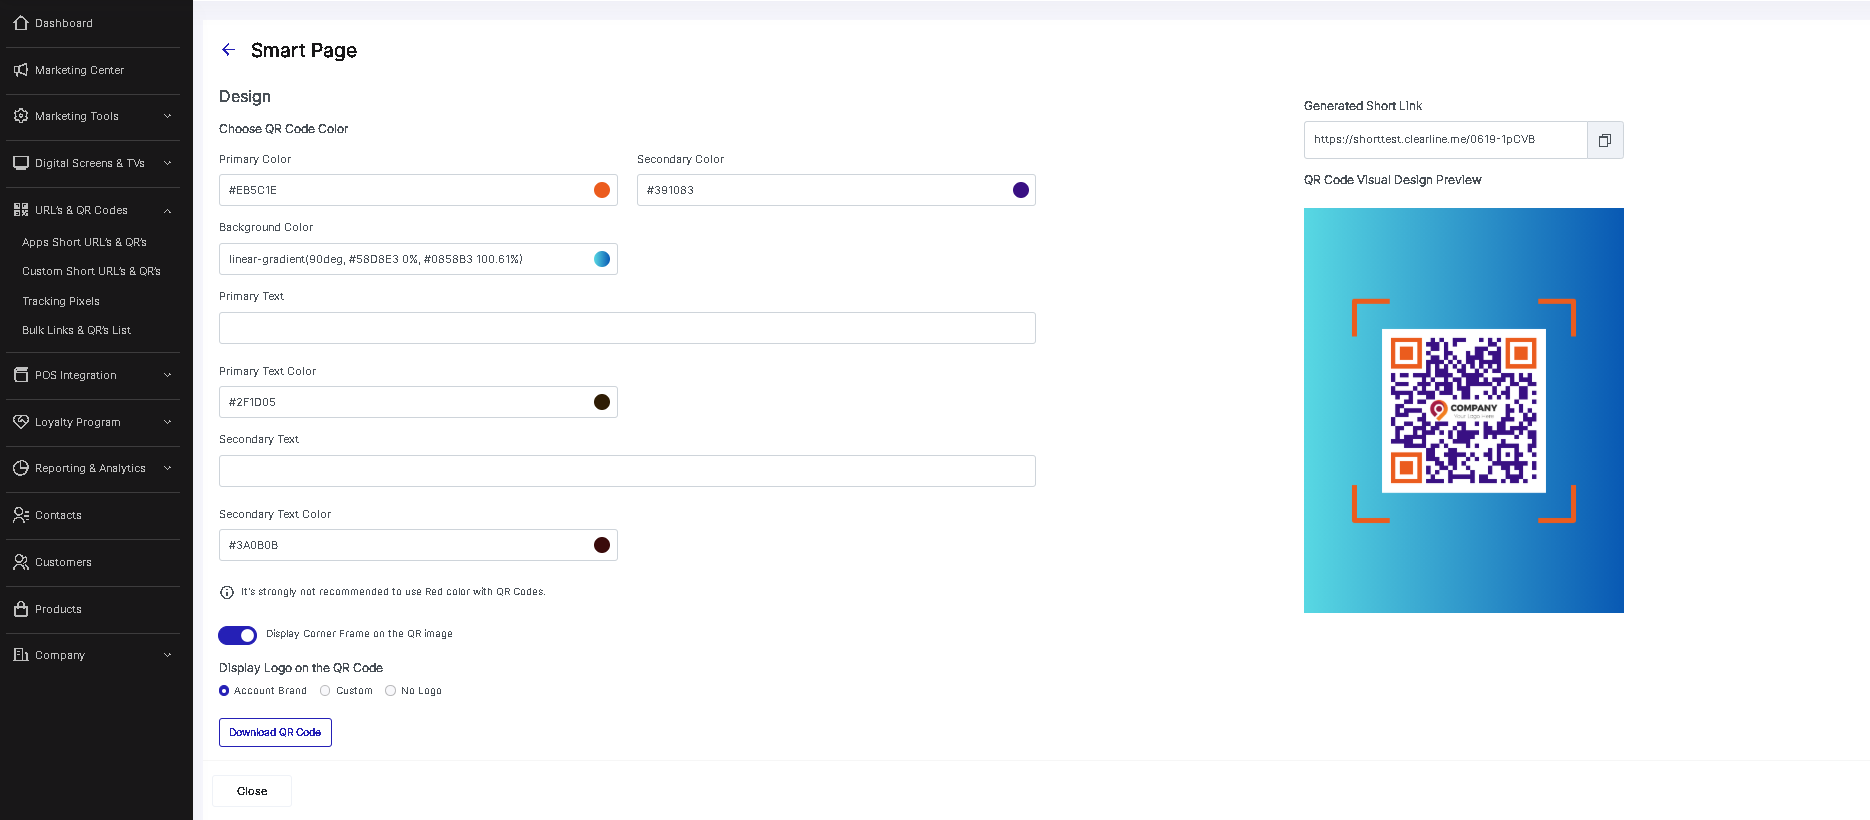Expand the Company chevron
1870x820 pixels.
point(168,655)
